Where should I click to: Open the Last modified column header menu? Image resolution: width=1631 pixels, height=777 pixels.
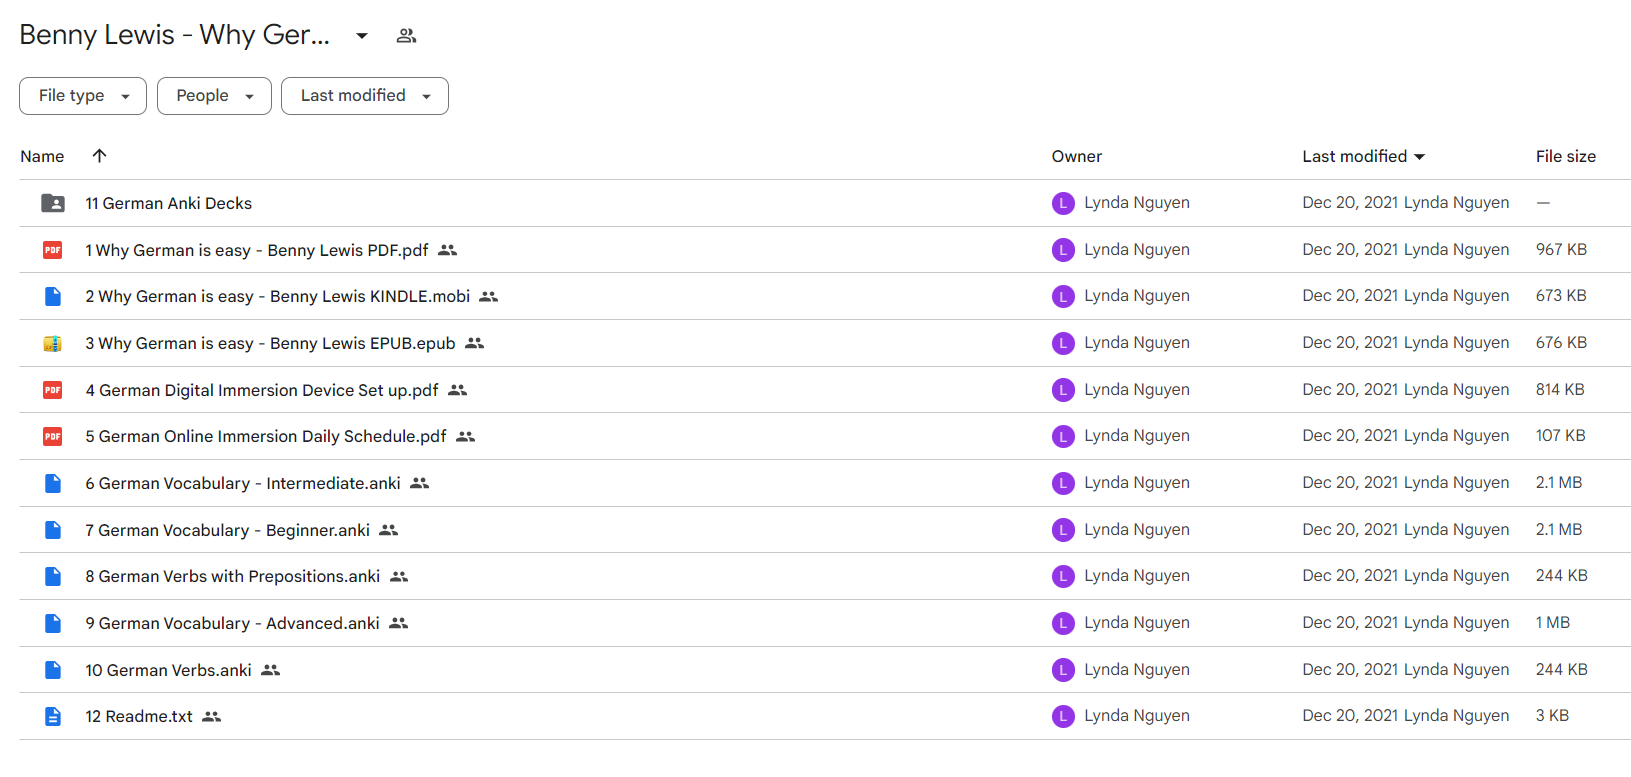click(1364, 157)
